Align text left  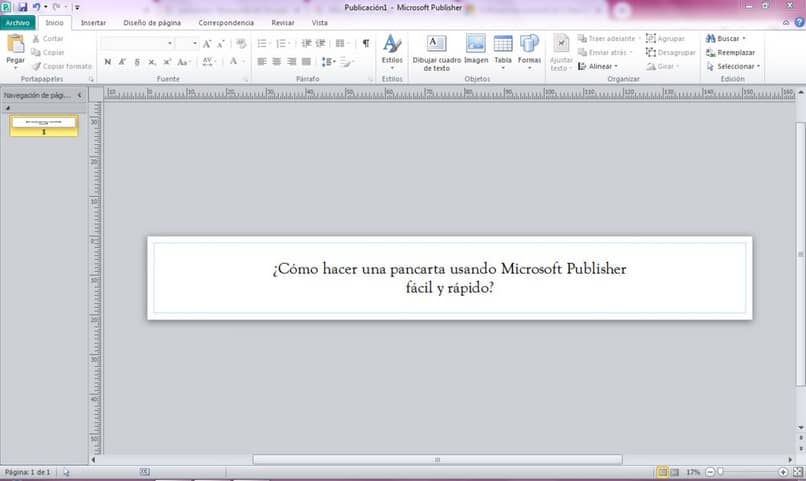point(262,62)
